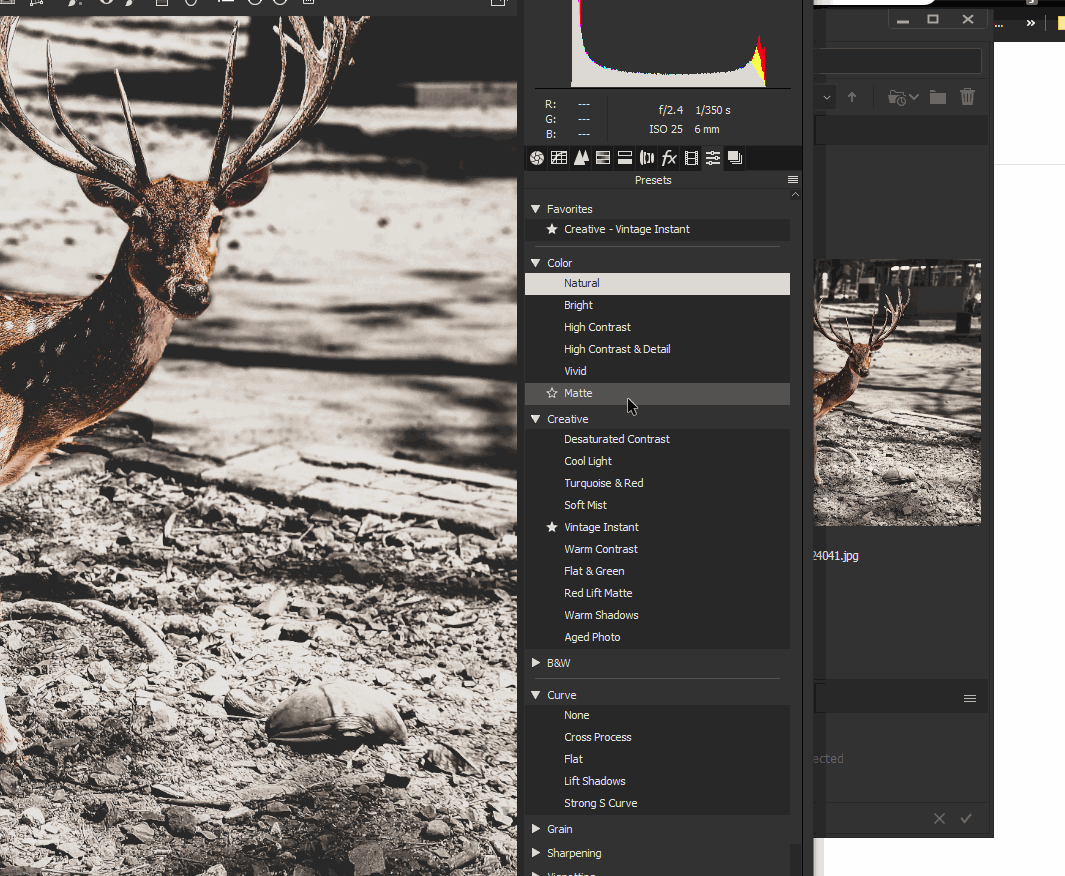The width and height of the screenshot is (1065, 876).
Task: Collapse the Color preset group
Action: tap(535, 263)
